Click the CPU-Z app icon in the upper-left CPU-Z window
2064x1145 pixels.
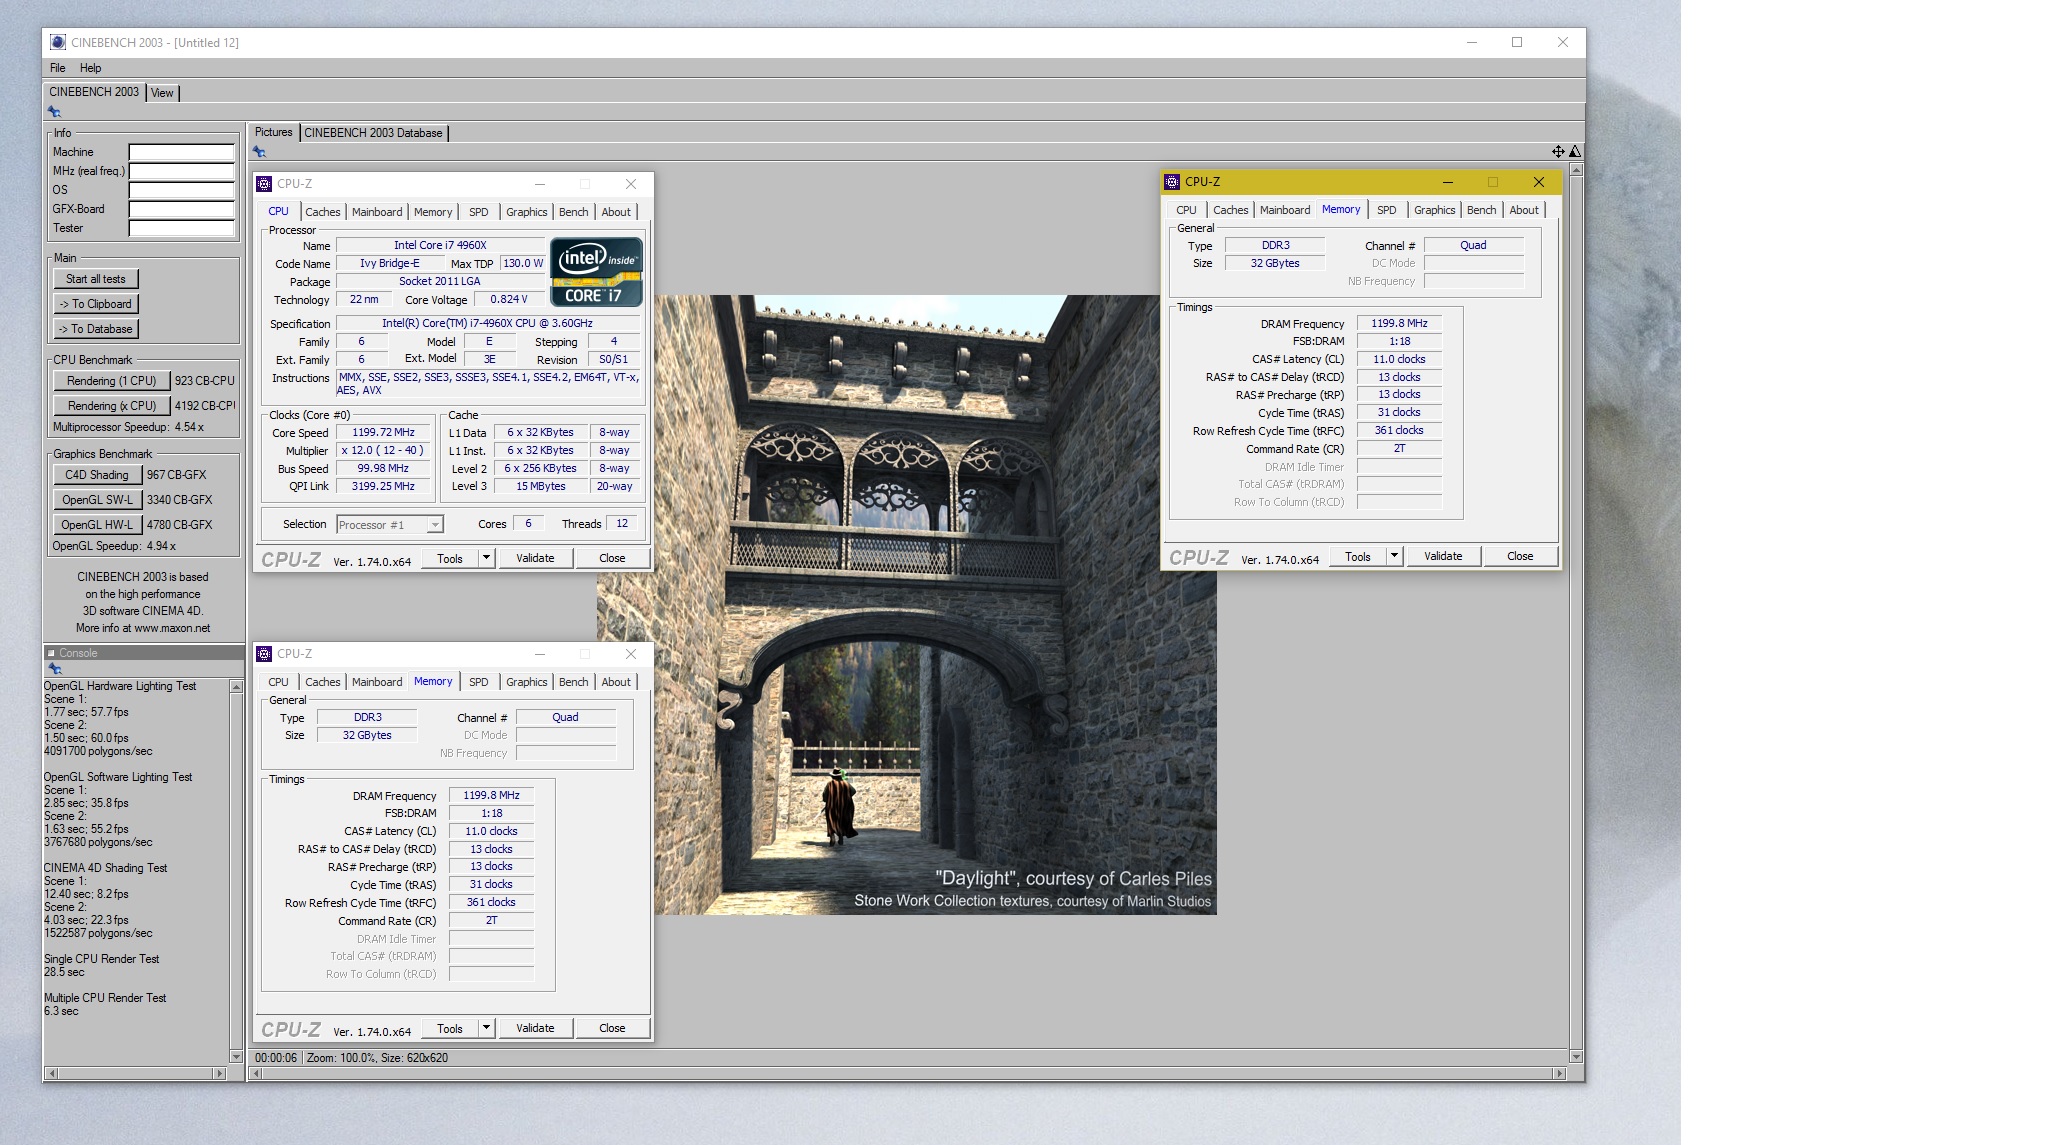pos(264,184)
